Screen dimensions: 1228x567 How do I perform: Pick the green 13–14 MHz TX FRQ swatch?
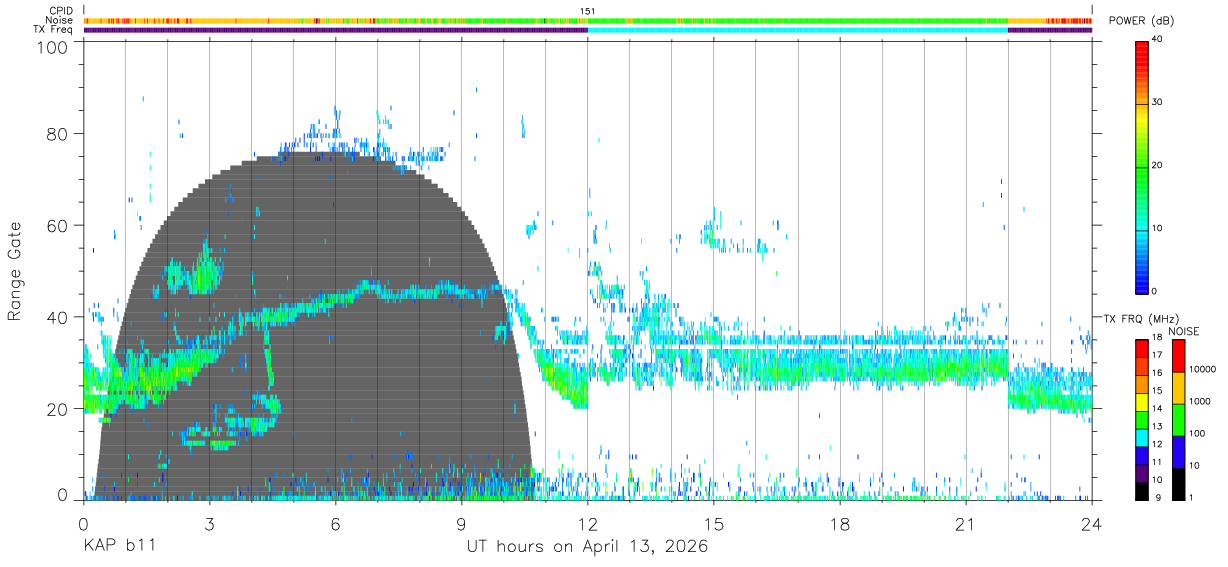click(x=1142, y=419)
